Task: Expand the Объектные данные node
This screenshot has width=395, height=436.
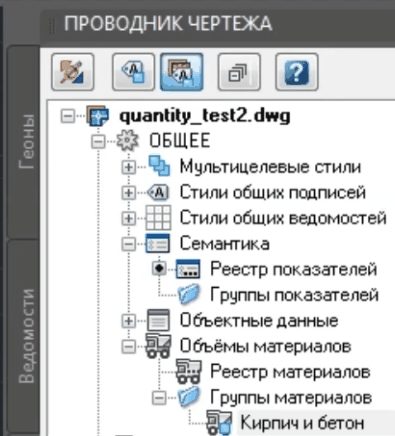Action: pyautogui.click(x=129, y=321)
